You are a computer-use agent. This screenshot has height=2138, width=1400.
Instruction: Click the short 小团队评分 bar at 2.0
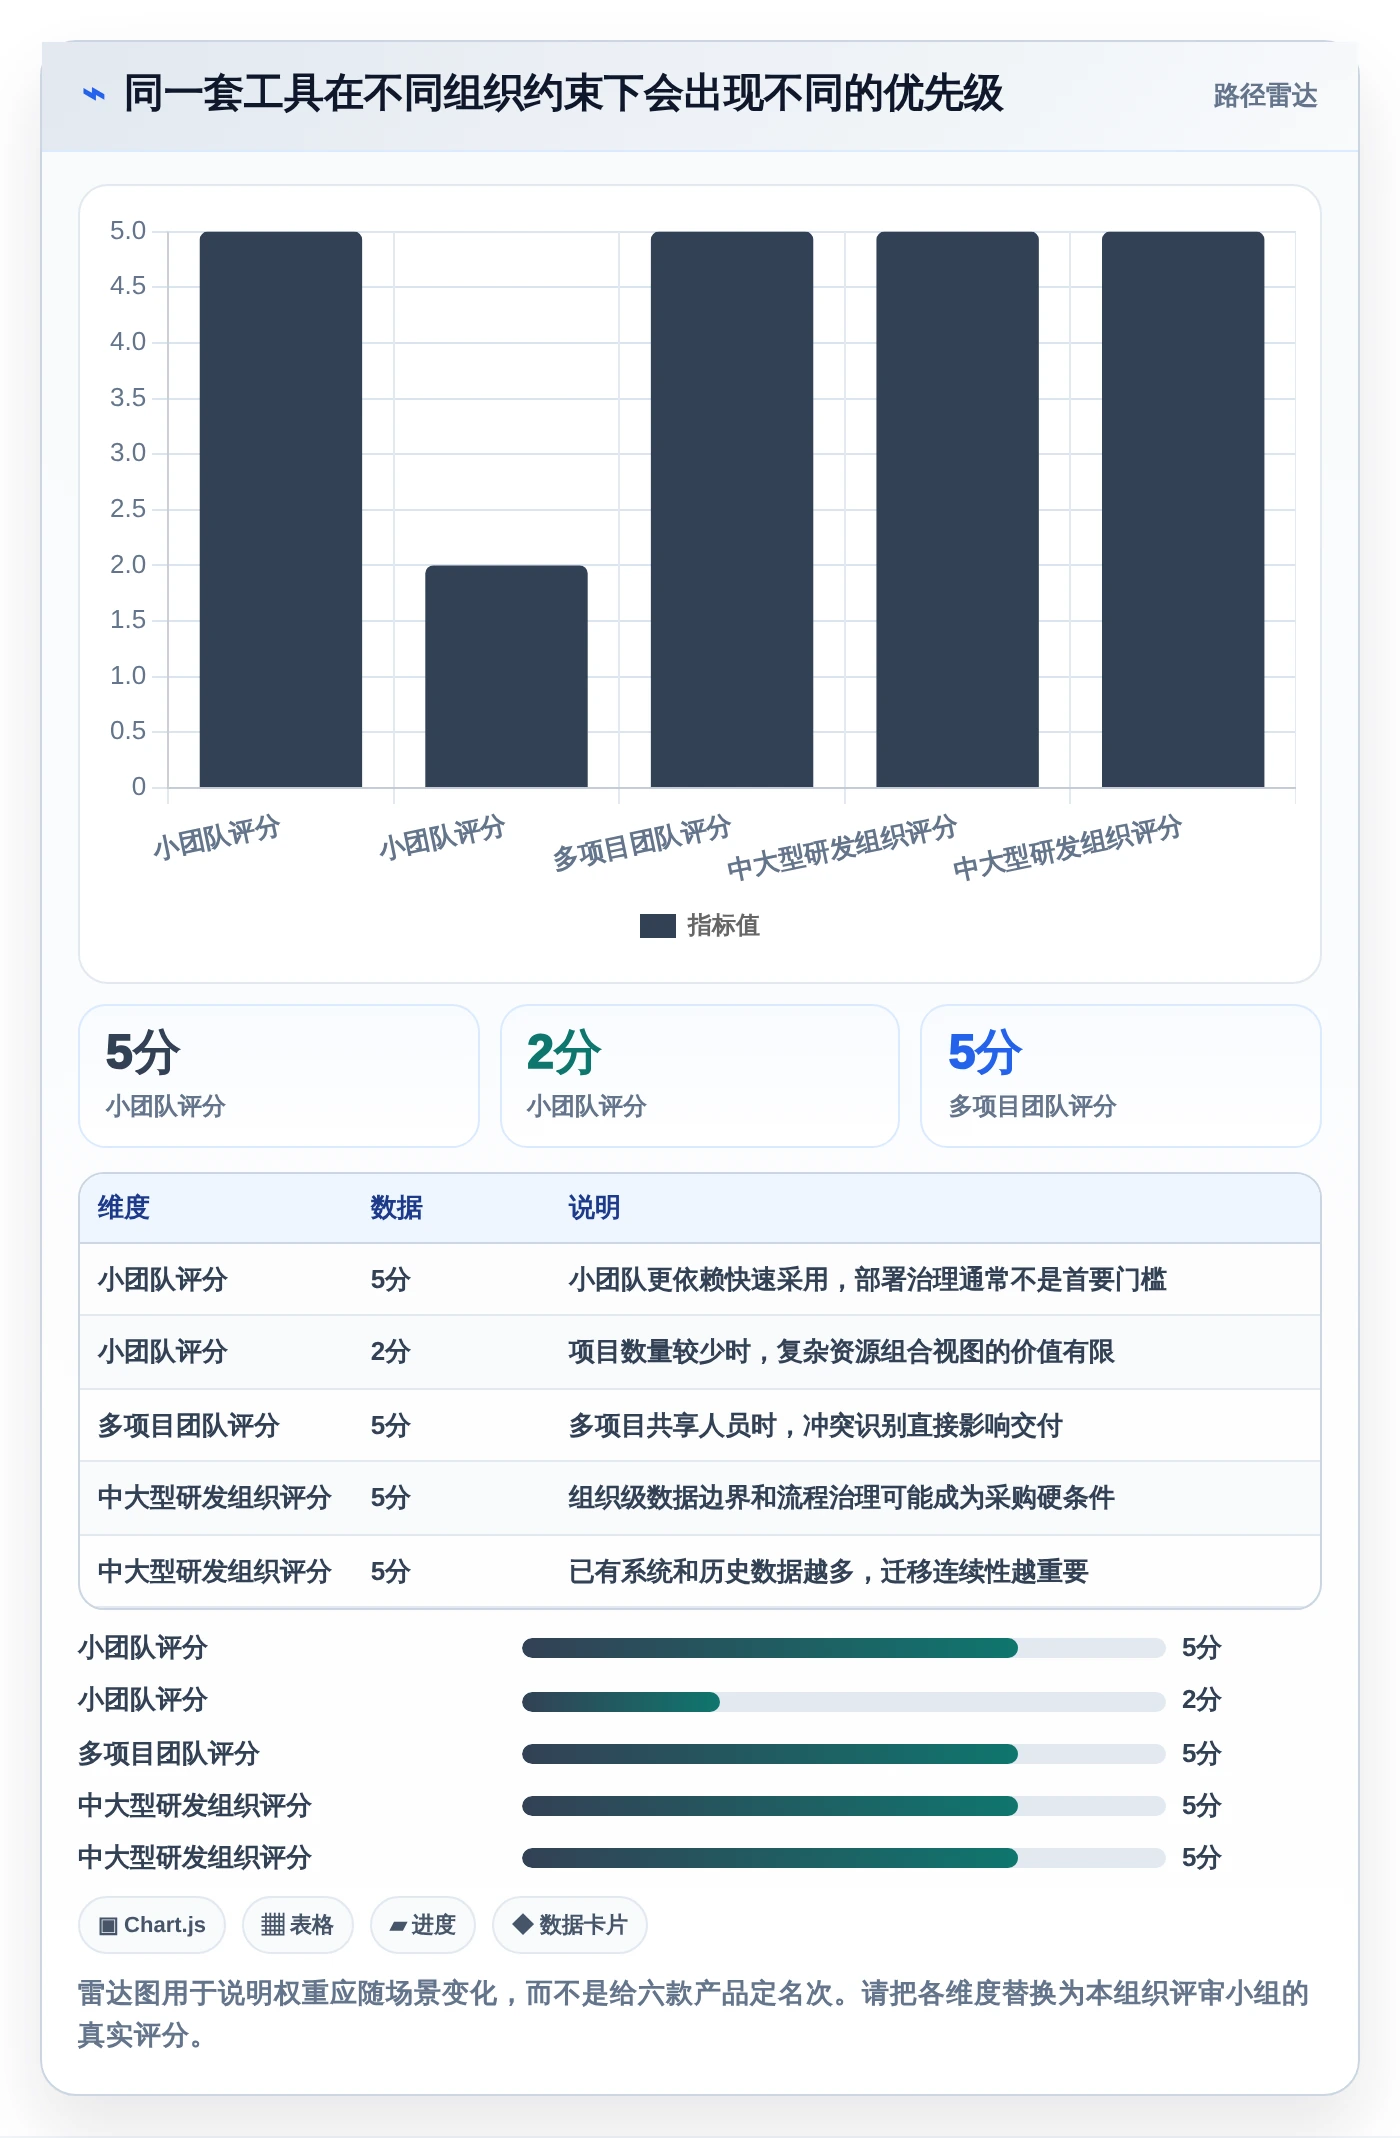pos(506,676)
